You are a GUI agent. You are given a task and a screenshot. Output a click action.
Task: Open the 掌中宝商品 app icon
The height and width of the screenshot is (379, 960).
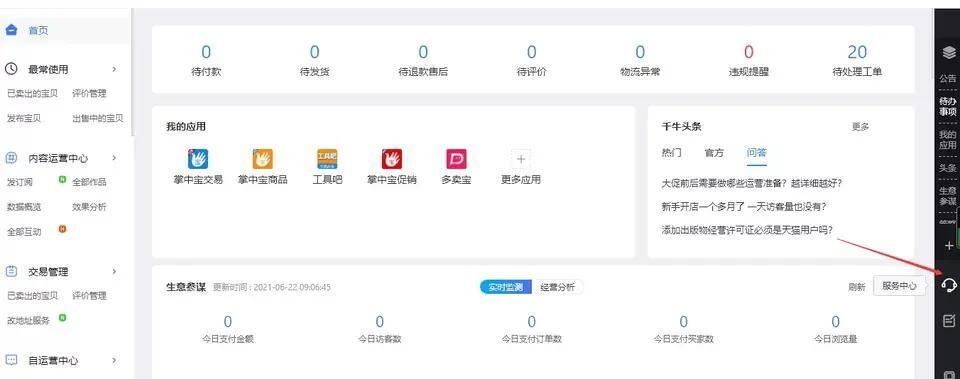click(x=263, y=159)
